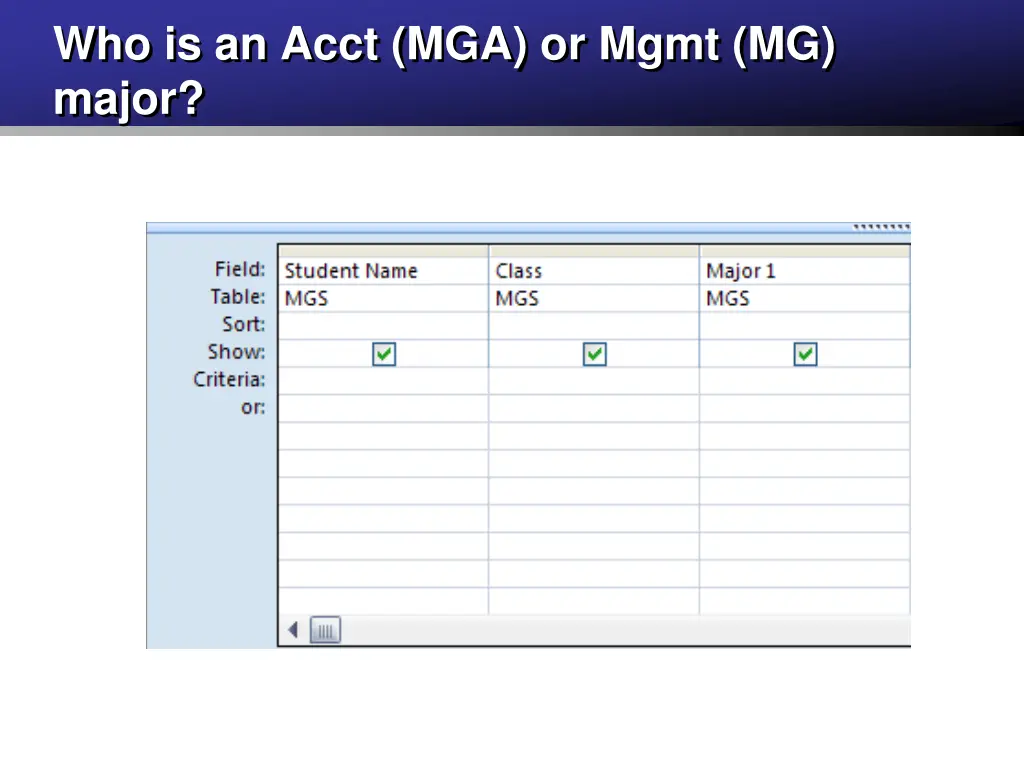Uncheck Show box in Student Name column
This screenshot has width=1024, height=768.
pyautogui.click(x=384, y=354)
